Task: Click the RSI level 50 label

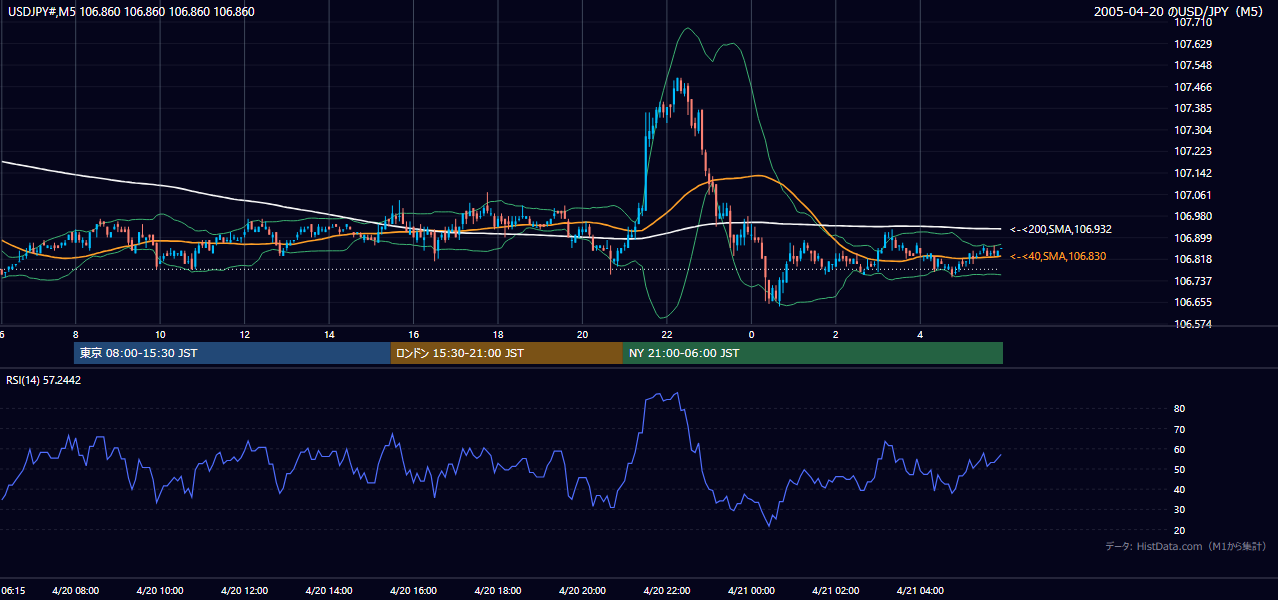Action: pos(1180,469)
